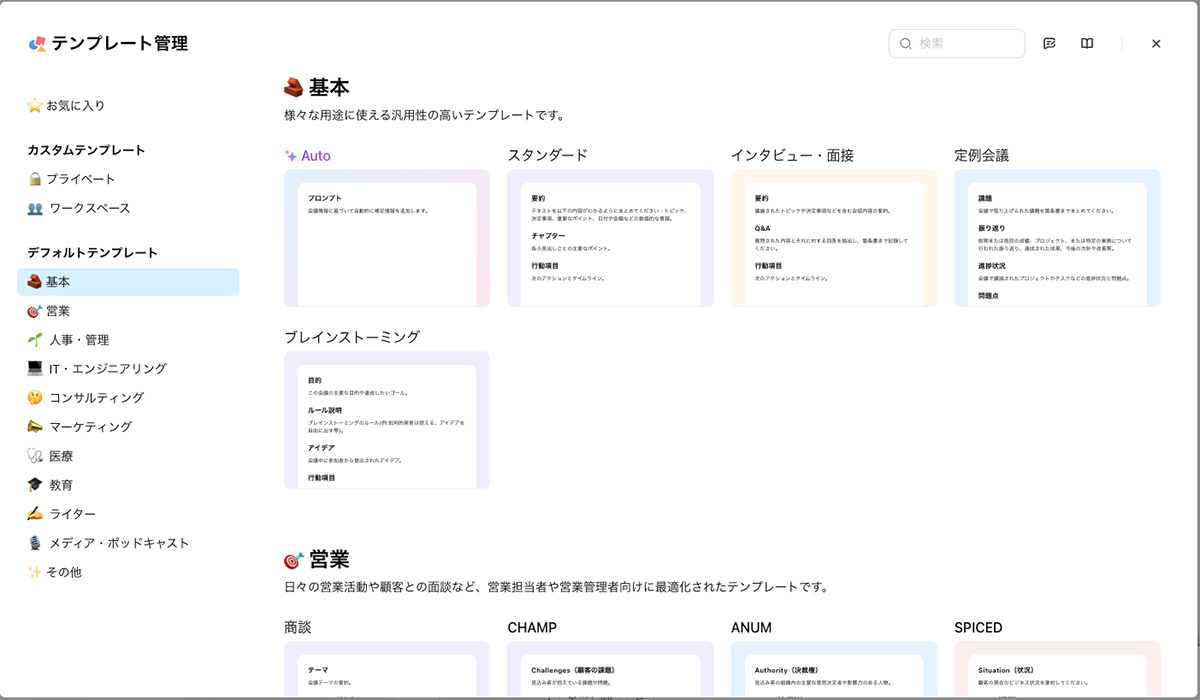Viewport: 1200px width, 700px height.
Task: Click the app logo beside テンプレート管理
Action: click(37, 44)
